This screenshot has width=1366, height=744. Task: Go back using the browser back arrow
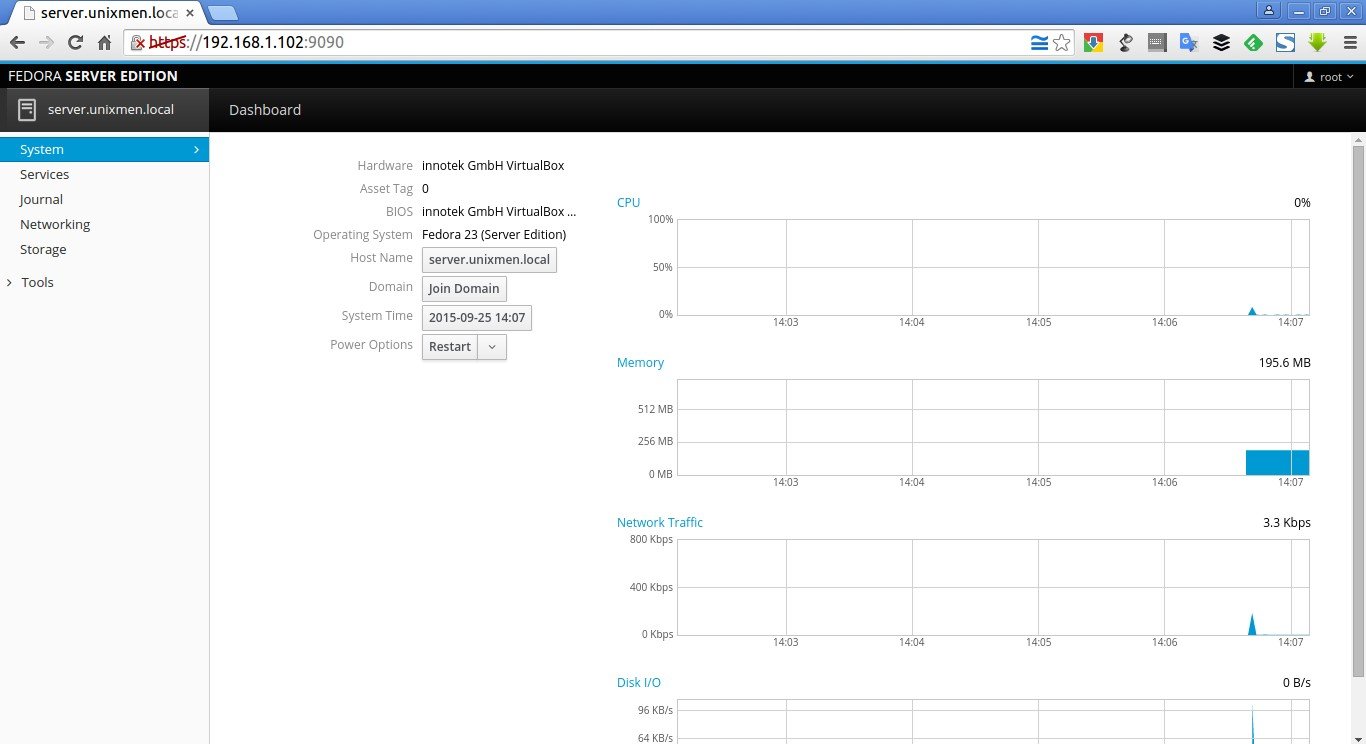17,43
